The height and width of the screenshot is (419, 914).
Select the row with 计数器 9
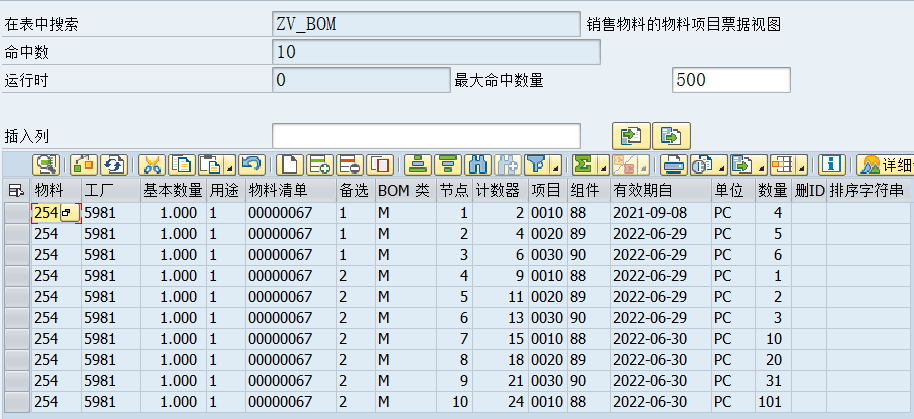17,276
